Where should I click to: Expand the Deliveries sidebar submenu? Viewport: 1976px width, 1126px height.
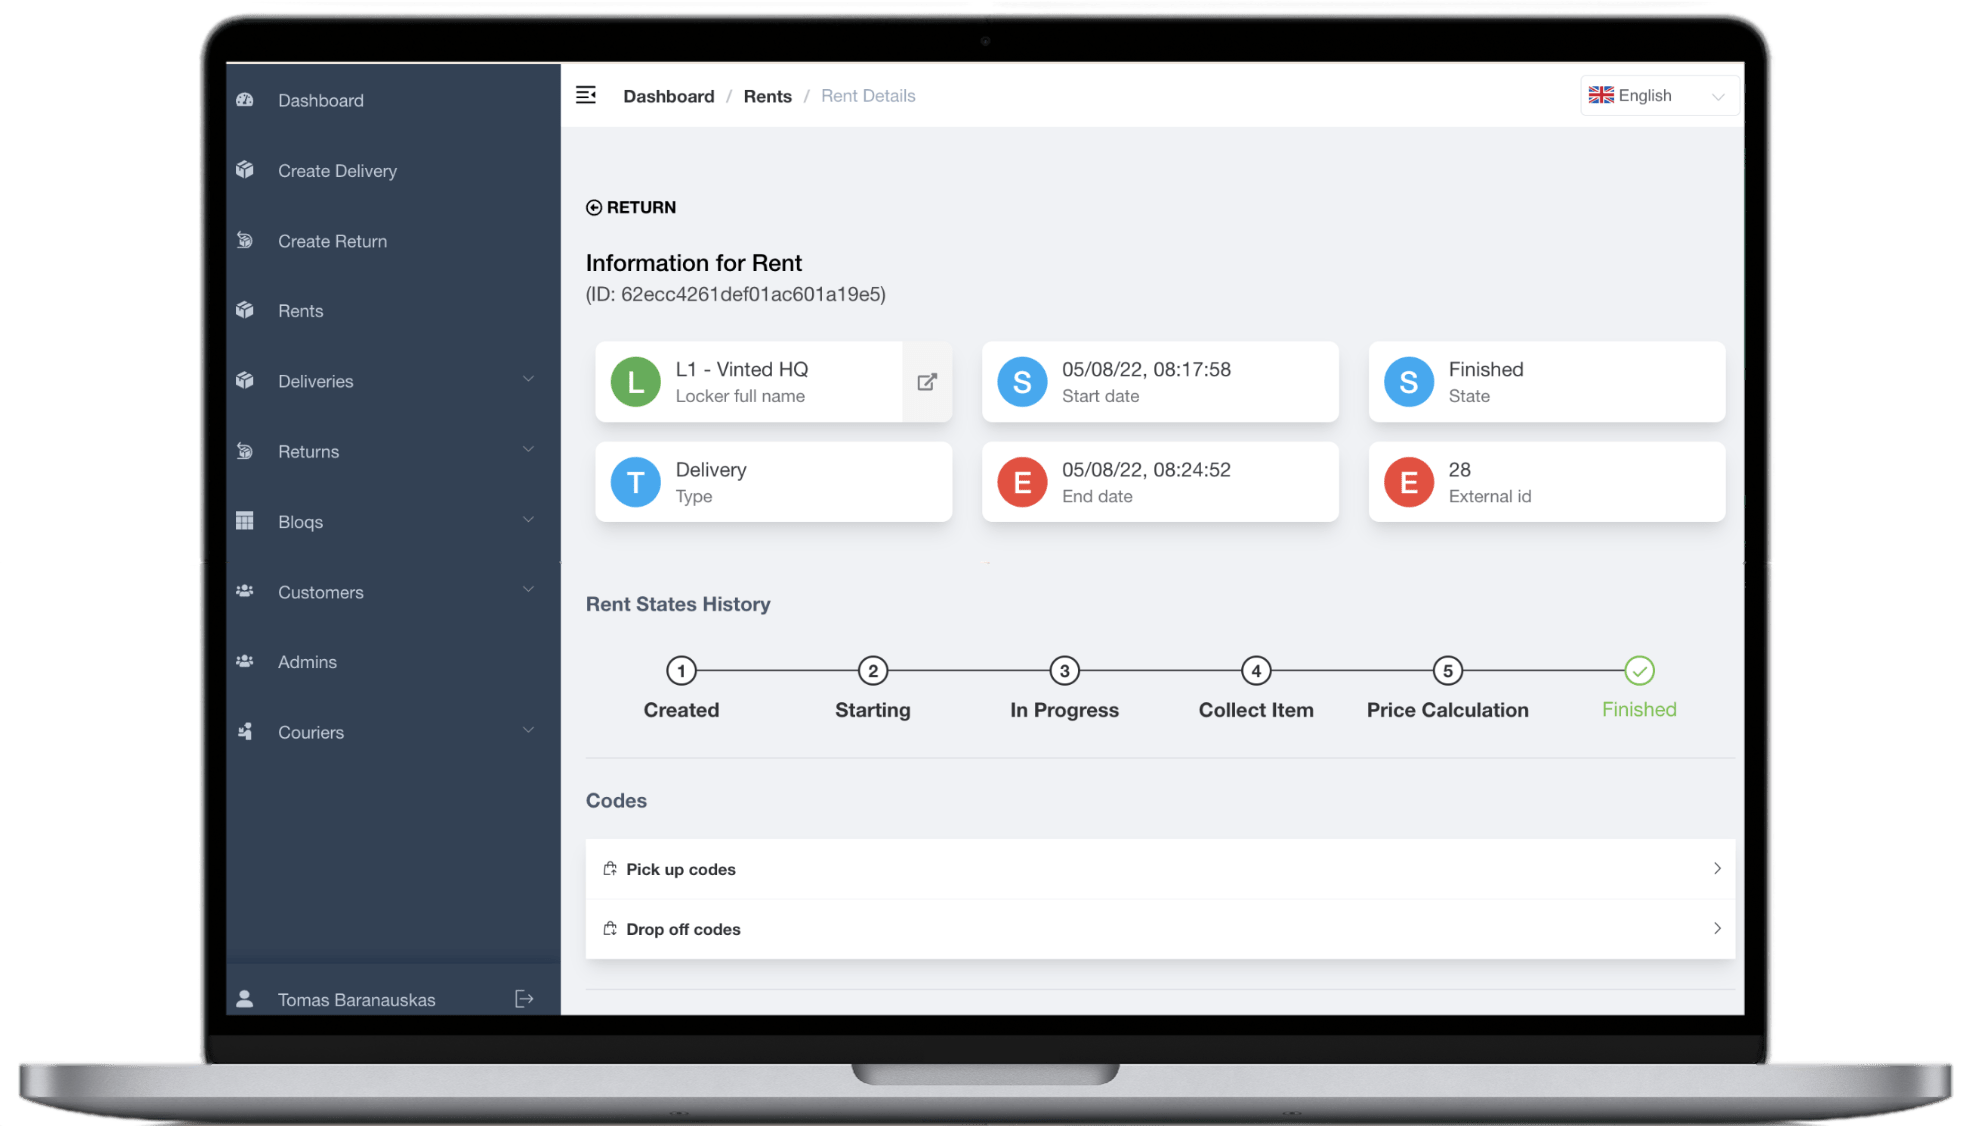[528, 380]
